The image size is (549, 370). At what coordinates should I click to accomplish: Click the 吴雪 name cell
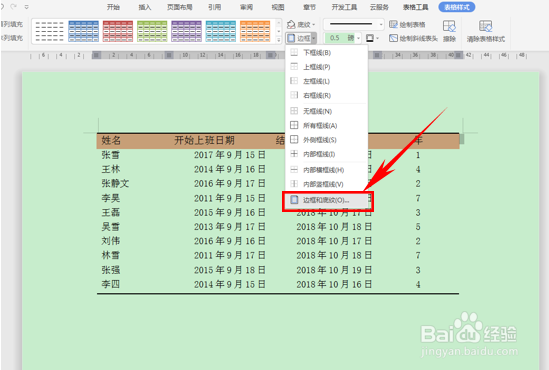tap(111, 227)
